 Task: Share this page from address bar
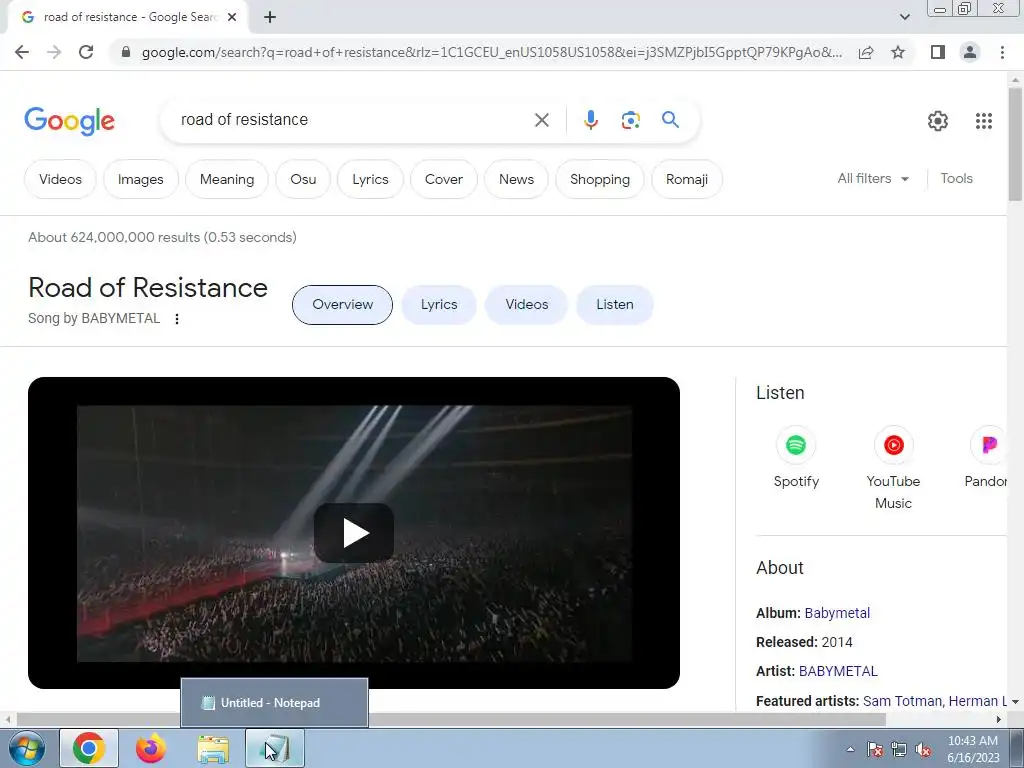[866, 52]
